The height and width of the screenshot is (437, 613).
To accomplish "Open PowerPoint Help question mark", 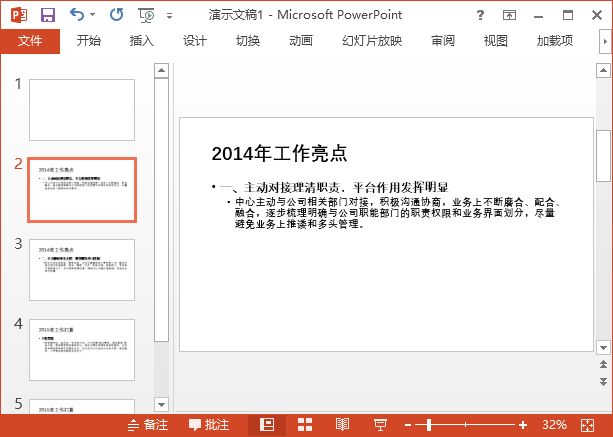I will coord(480,15).
